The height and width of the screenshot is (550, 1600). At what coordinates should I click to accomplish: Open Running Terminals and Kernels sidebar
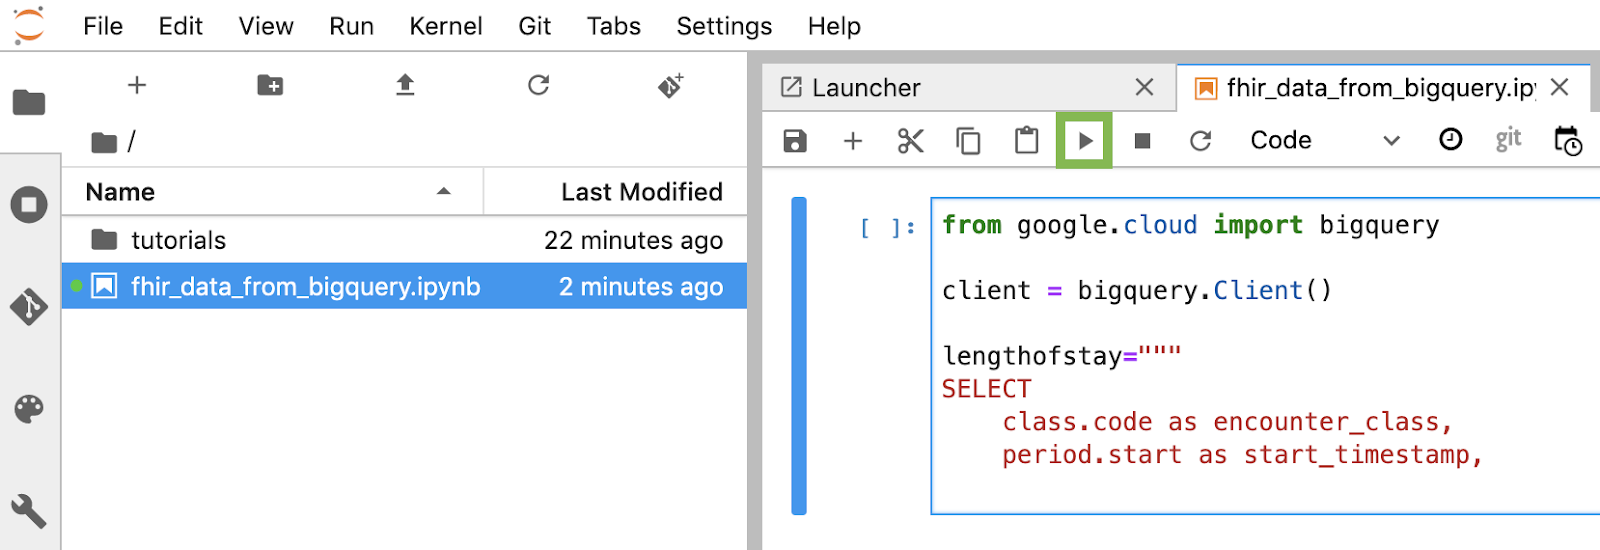(x=29, y=205)
